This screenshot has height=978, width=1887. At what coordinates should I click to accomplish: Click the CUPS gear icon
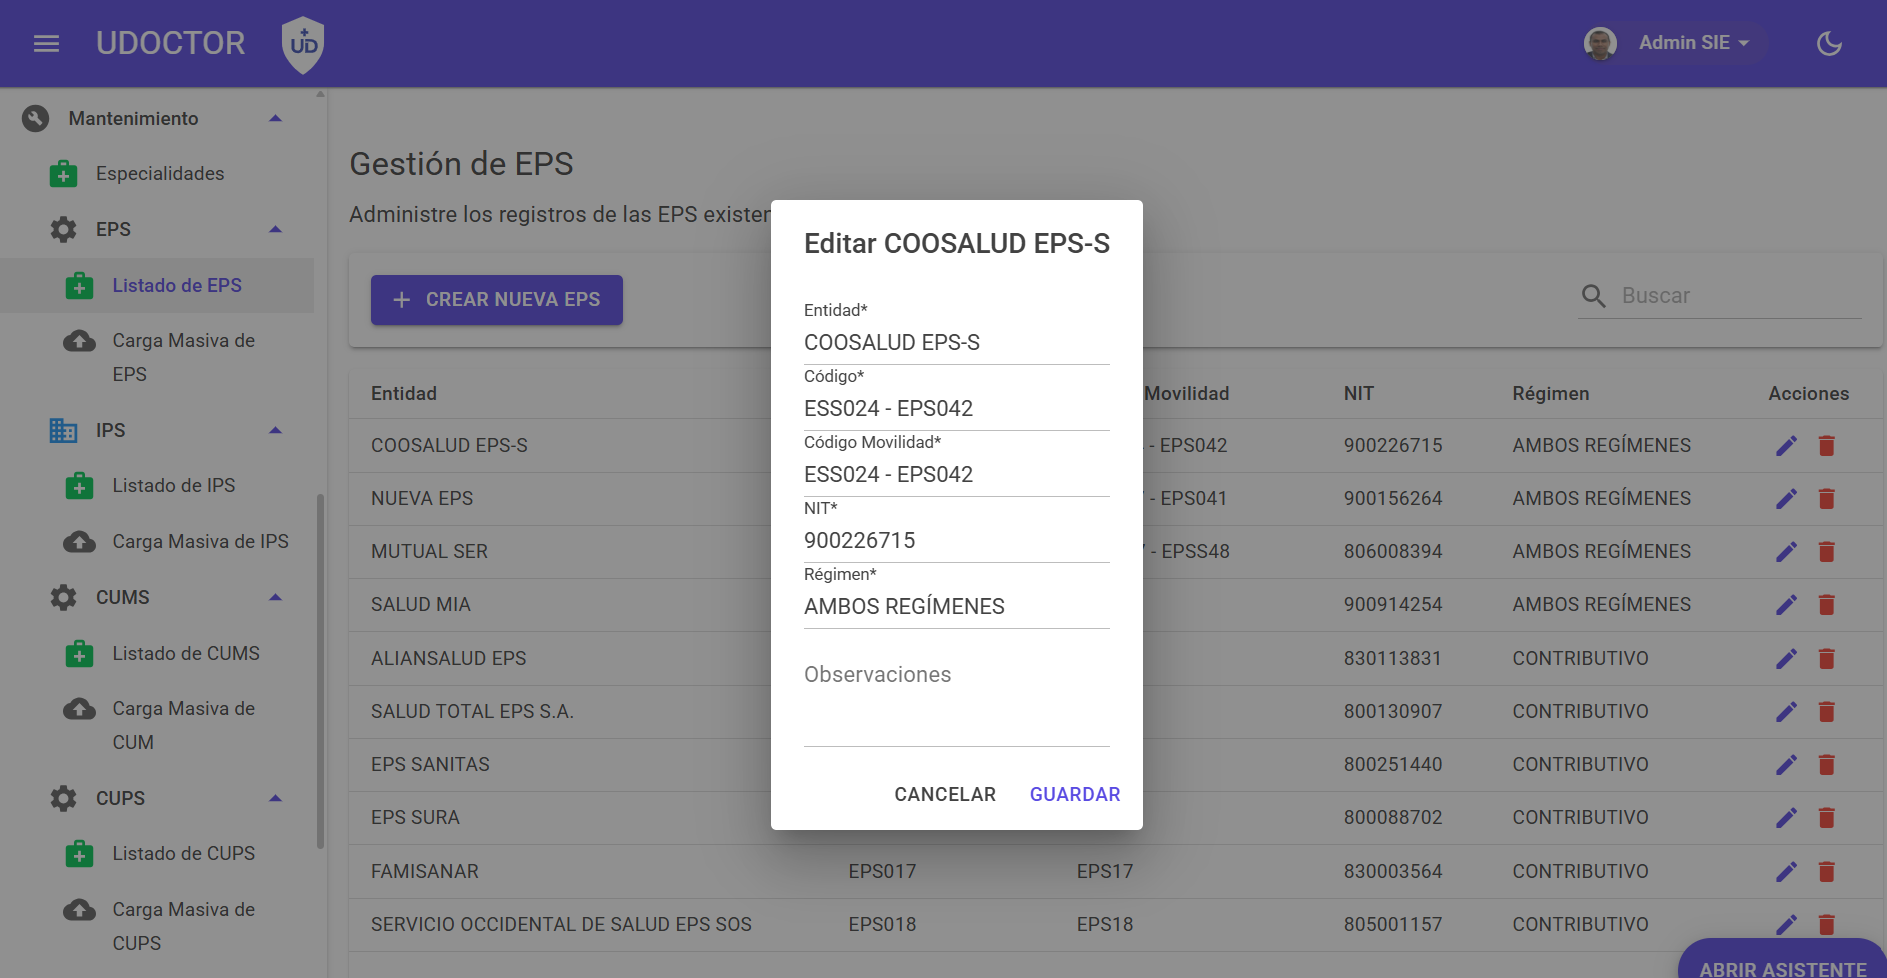pos(63,798)
